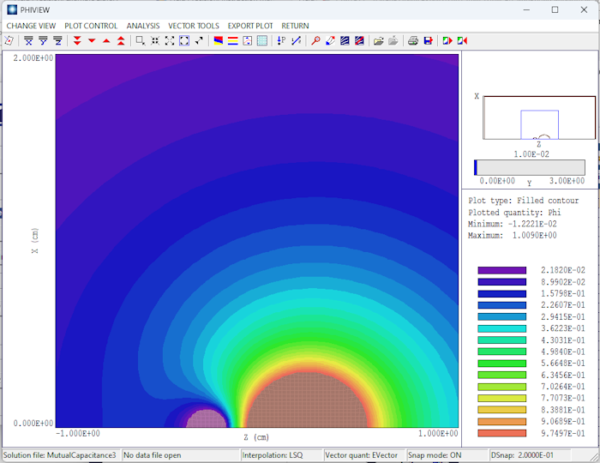The height and width of the screenshot is (463, 600).
Task: Click the Solution file: MutualCapacitance3 status field
Action: (60, 455)
